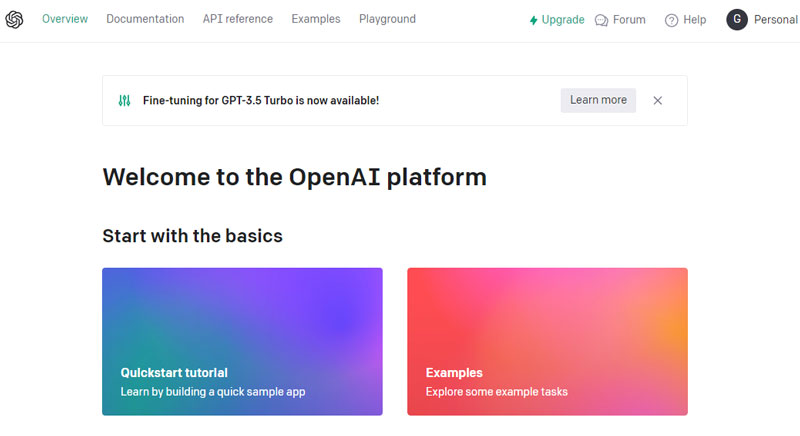The height and width of the screenshot is (436, 800).
Task: Click the G profile avatar
Action: [x=737, y=19]
